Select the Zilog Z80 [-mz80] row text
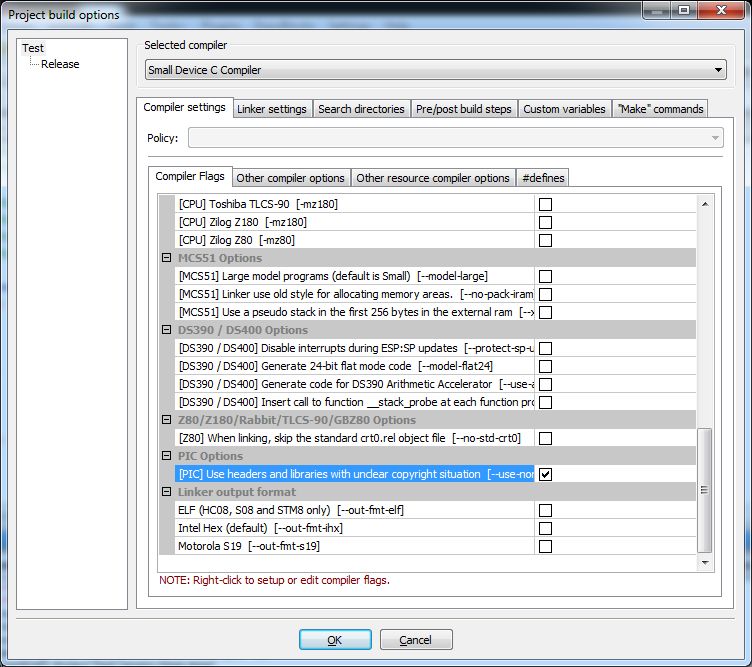 (237, 240)
